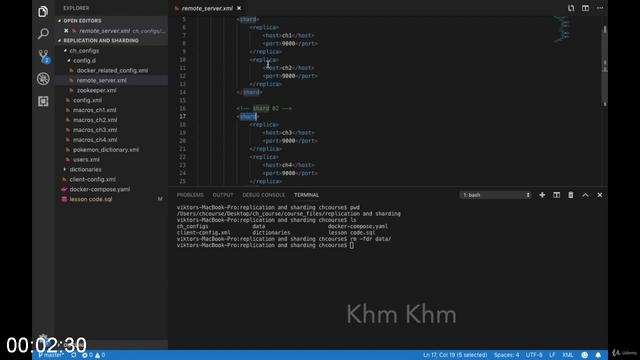The image size is (640, 360).
Task: Change language mode from XML
Action: point(568,355)
